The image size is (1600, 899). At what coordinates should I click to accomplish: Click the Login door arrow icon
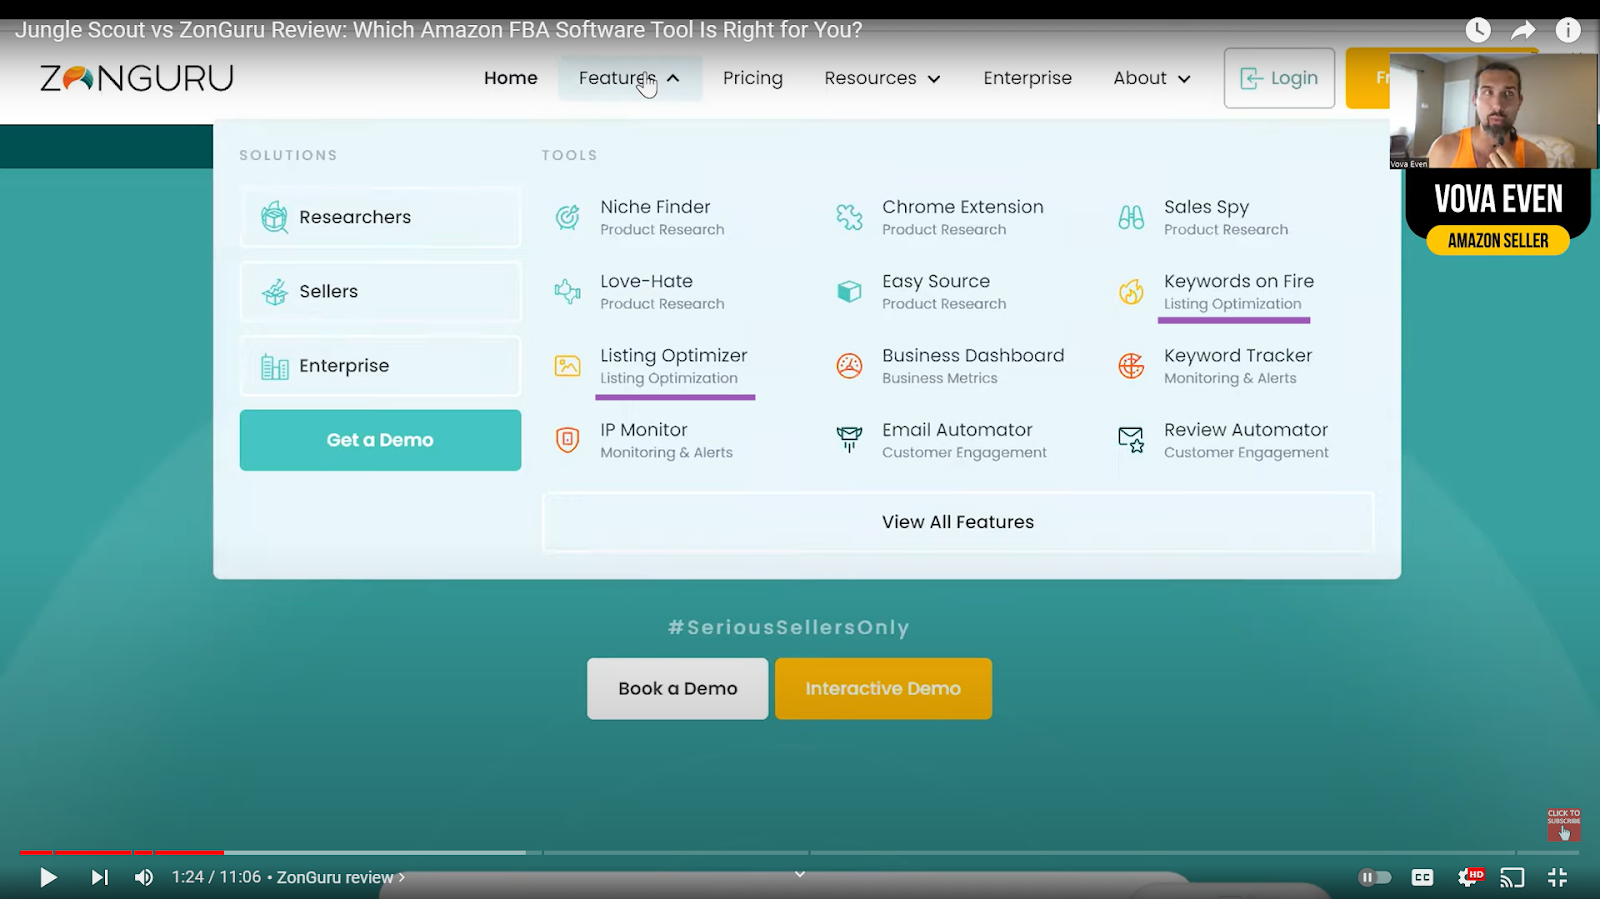pyautogui.click(x=1251, y=78)
